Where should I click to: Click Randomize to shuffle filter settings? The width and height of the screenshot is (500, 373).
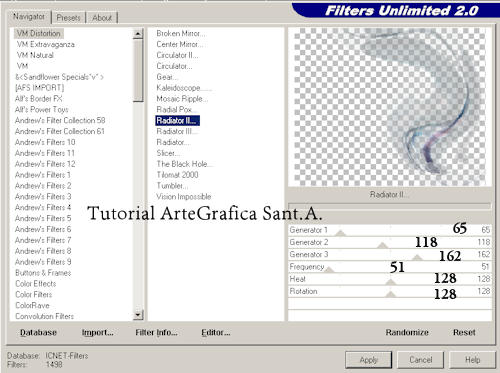[407, 332]
